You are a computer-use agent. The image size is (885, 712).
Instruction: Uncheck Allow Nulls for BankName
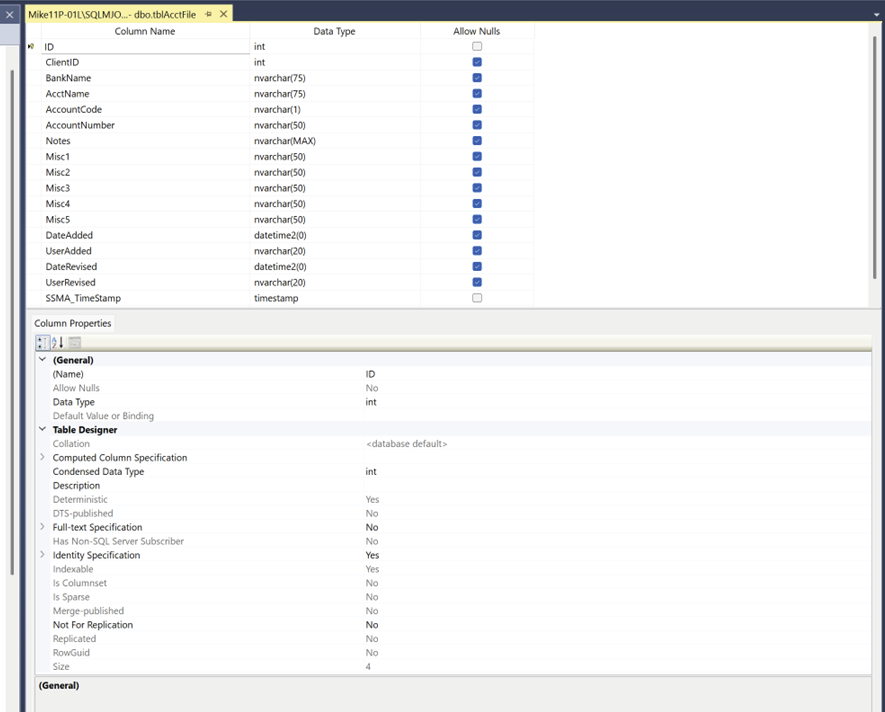[x=477, y=78]
